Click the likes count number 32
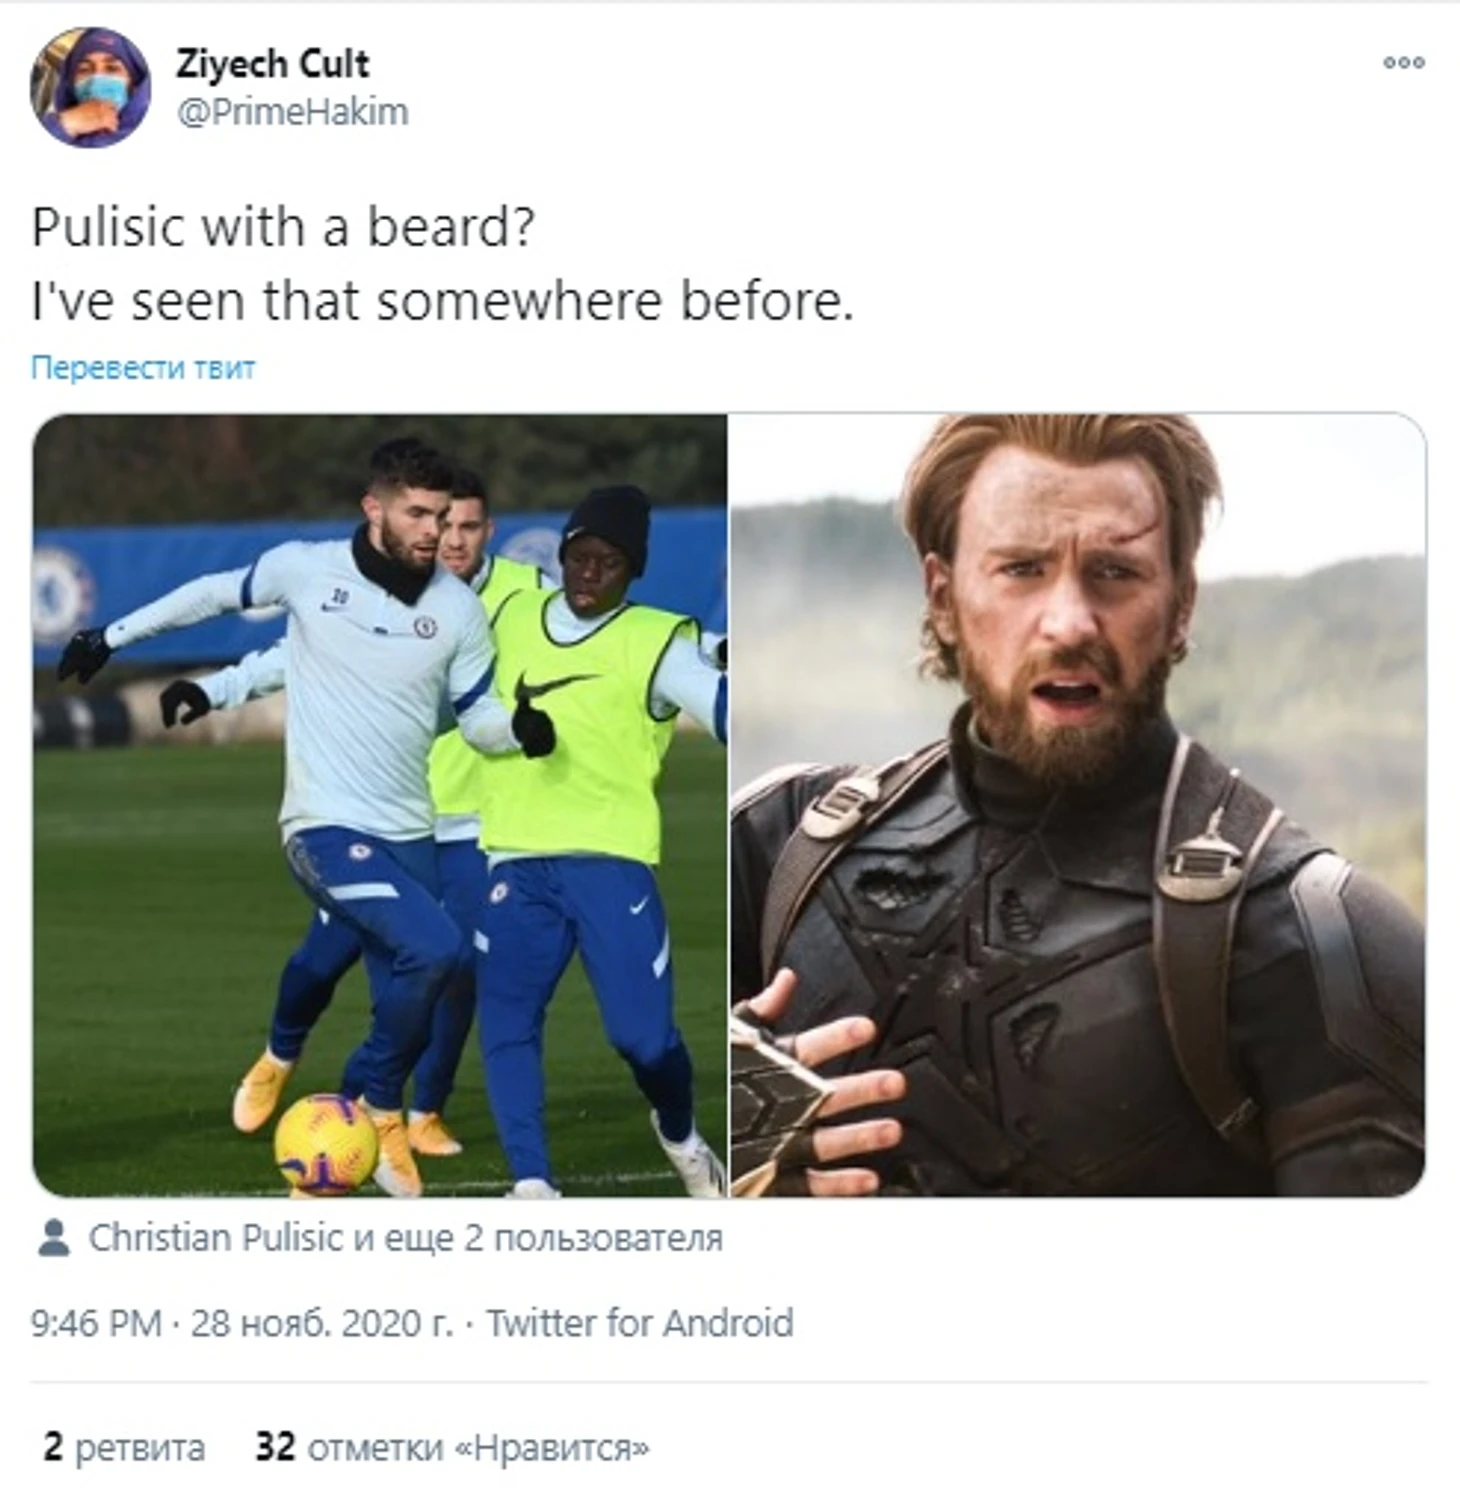 [x=275, y=1447]
